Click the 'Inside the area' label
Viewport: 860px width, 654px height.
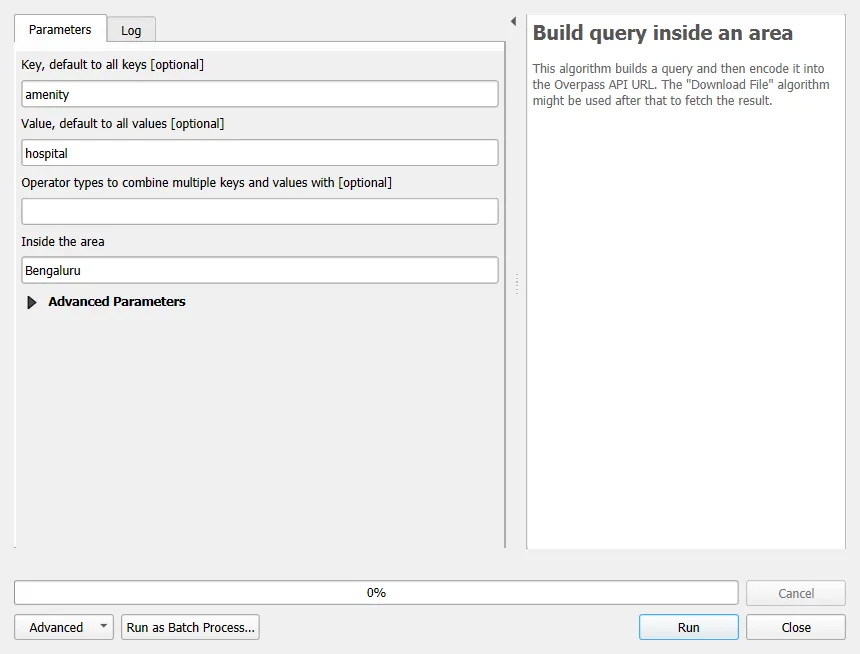pos(63,241)
